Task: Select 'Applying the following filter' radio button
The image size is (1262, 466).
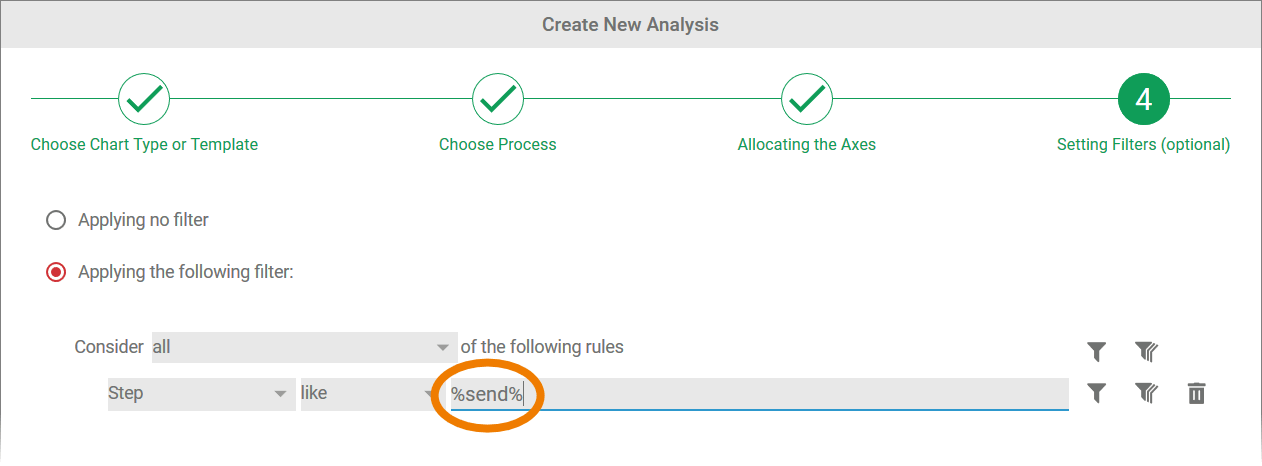Action: pyautogui.click(x=56, y=272)
